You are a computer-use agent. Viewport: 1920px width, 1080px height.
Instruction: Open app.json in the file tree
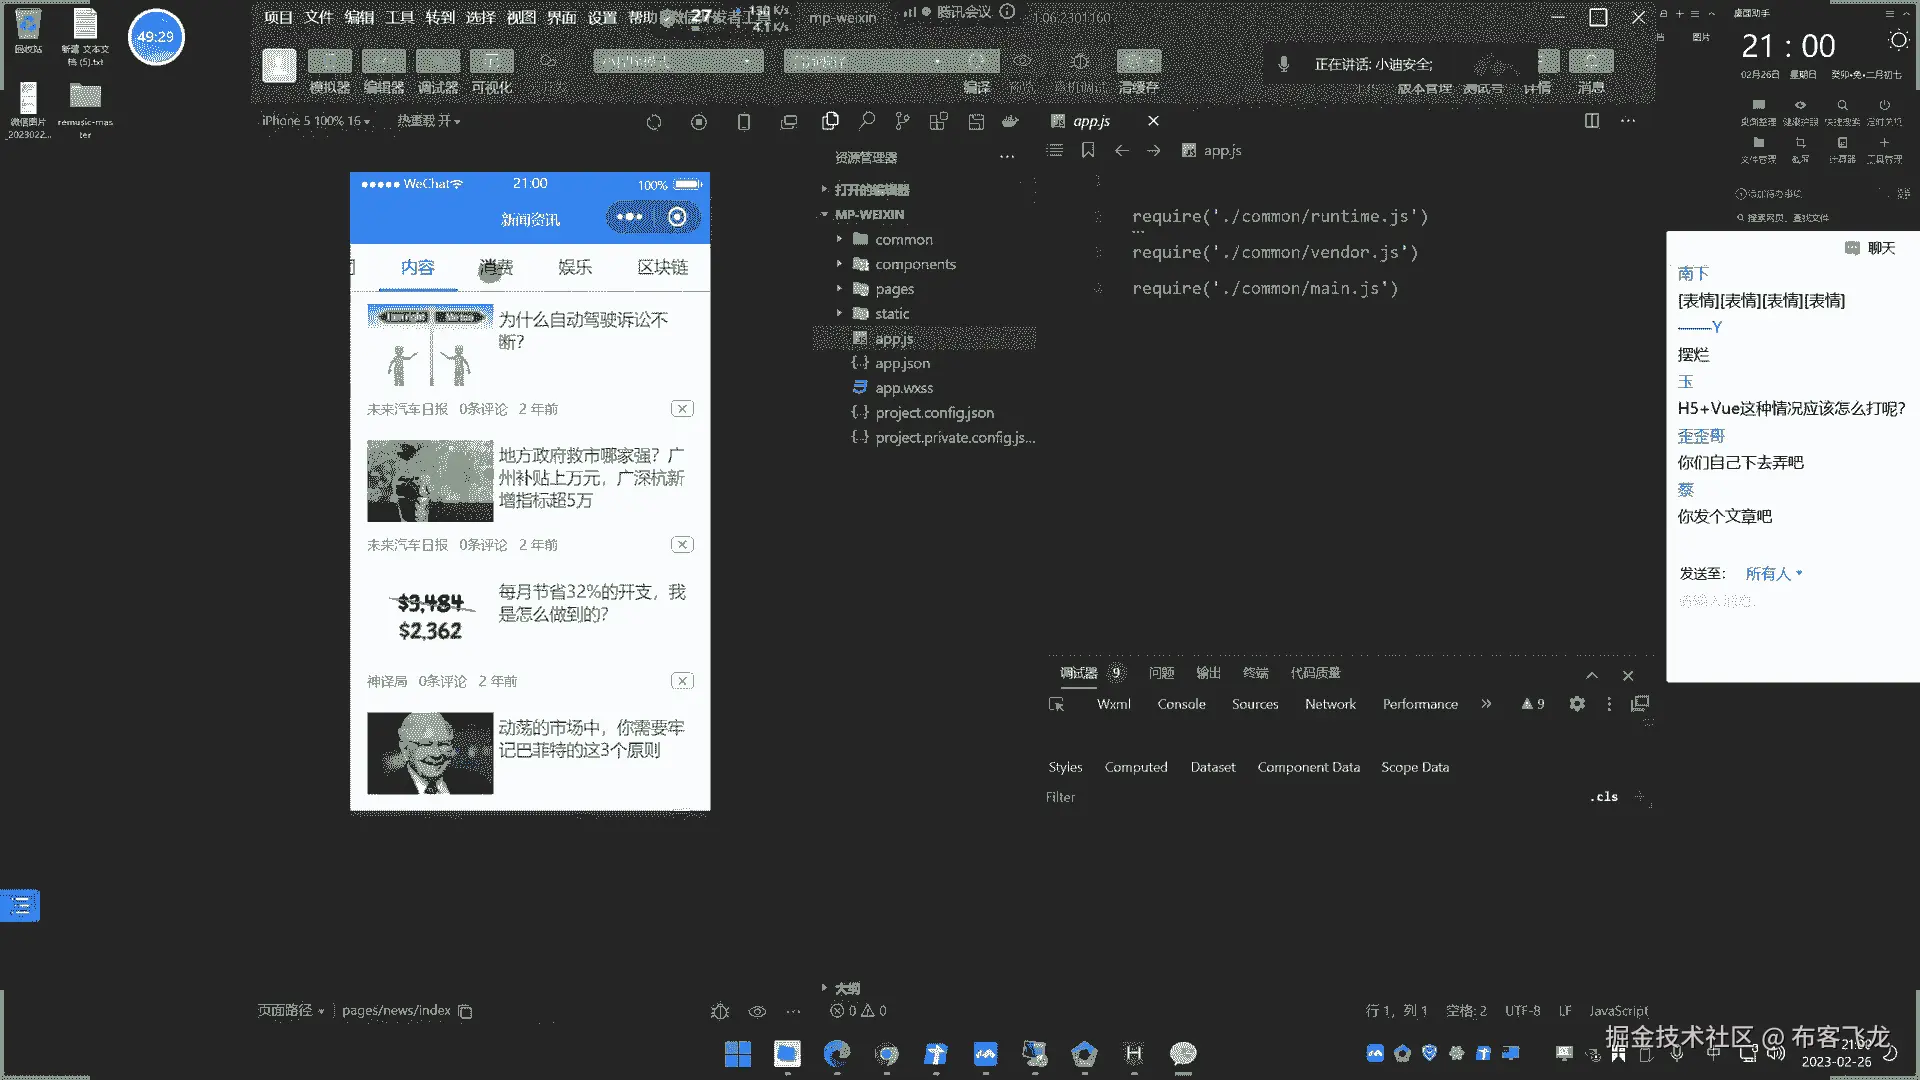click(x=902, y=364)
